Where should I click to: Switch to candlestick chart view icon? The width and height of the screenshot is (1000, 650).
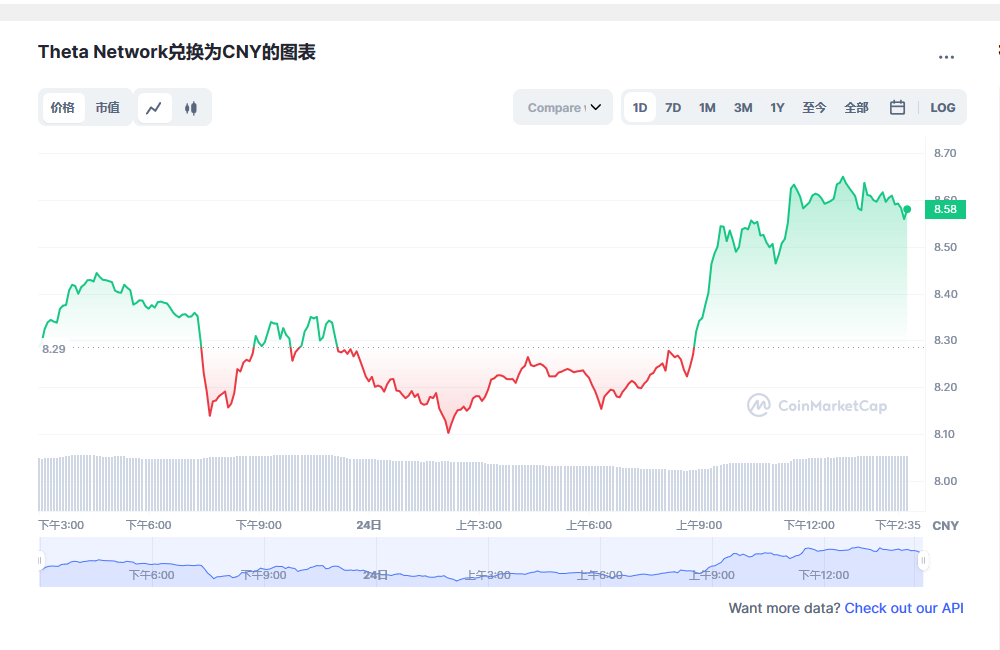191,108
